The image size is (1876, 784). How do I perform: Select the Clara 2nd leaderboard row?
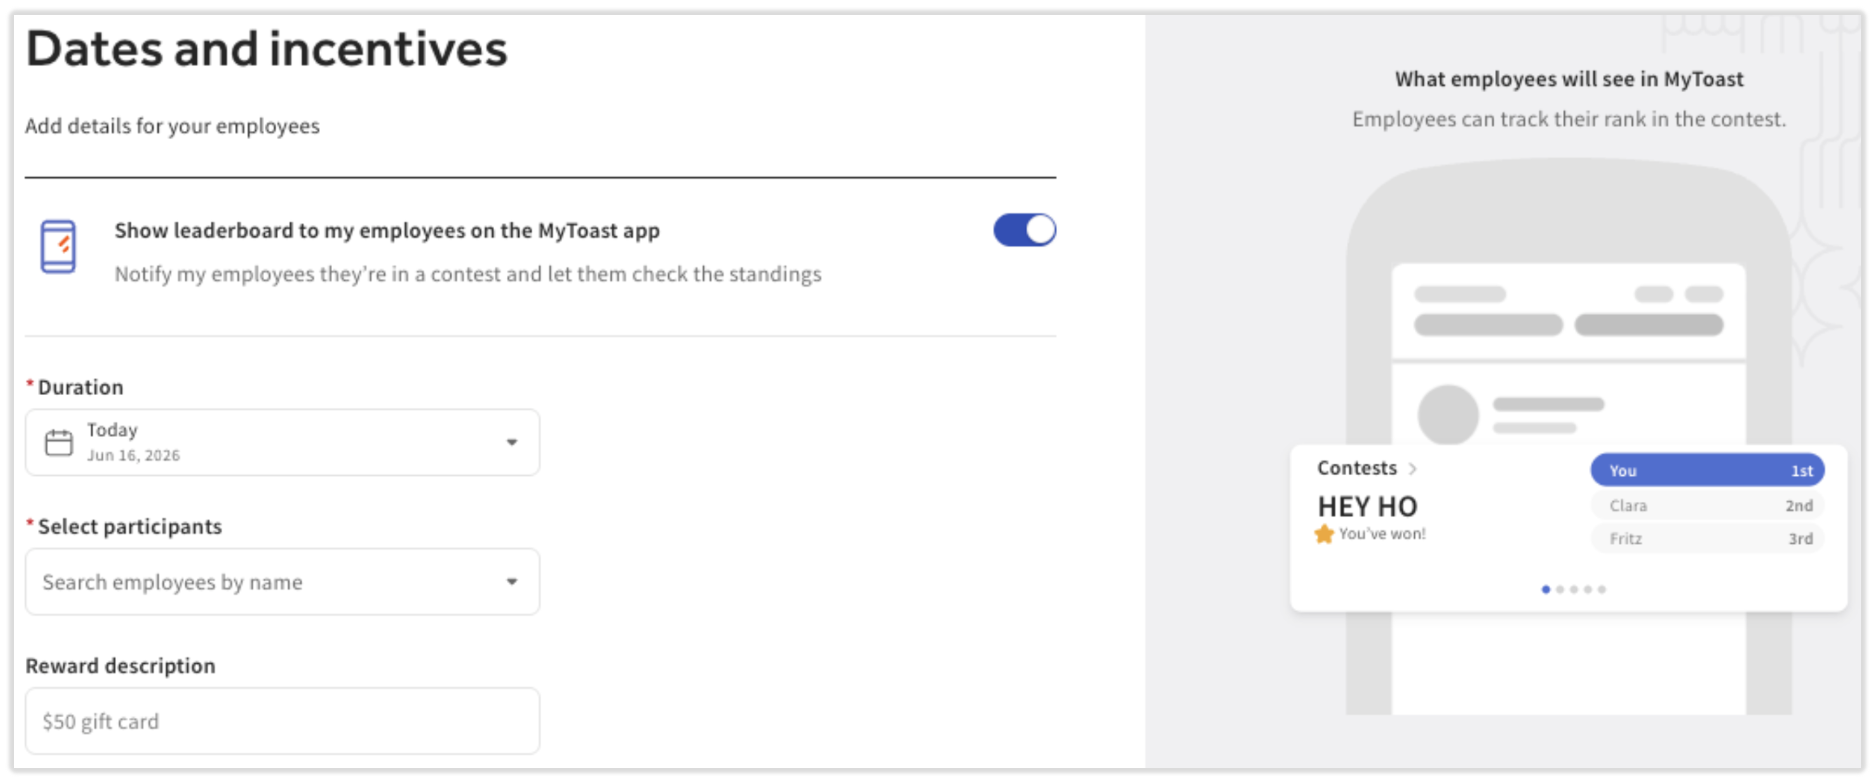click(1707, 505)
